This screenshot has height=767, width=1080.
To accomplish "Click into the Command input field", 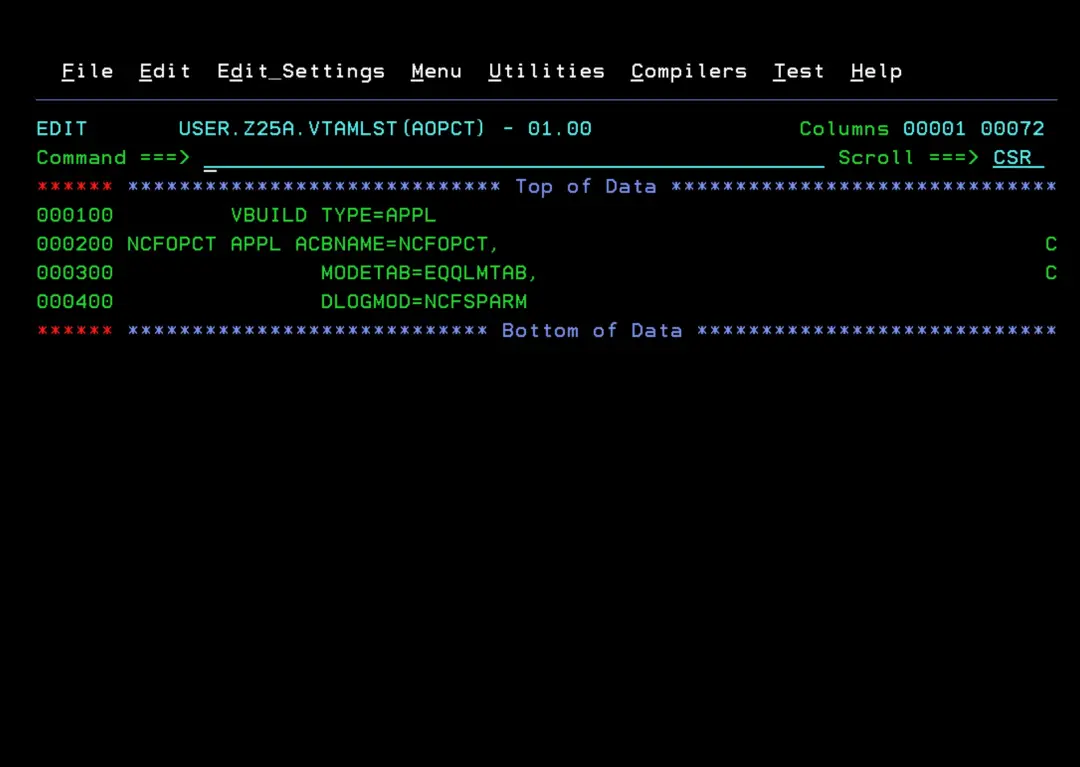I will (x=514, y=158).
